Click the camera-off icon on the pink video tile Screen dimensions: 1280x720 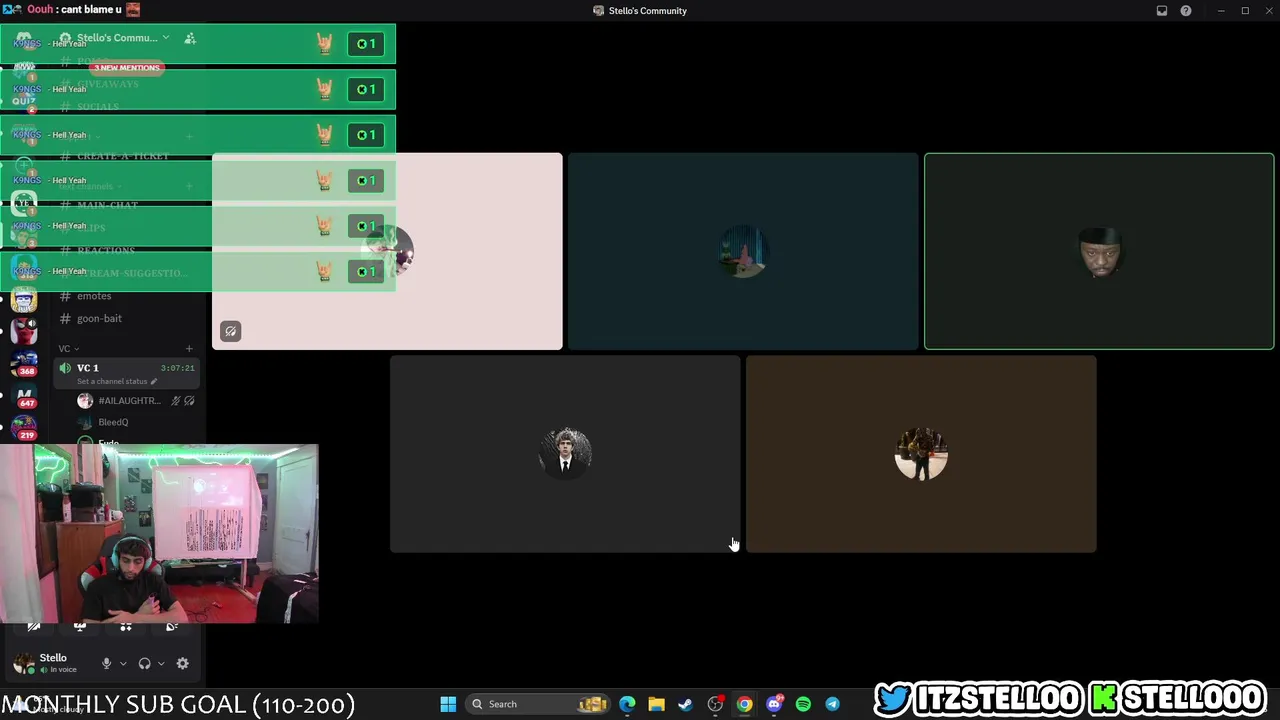coord(230,331)
